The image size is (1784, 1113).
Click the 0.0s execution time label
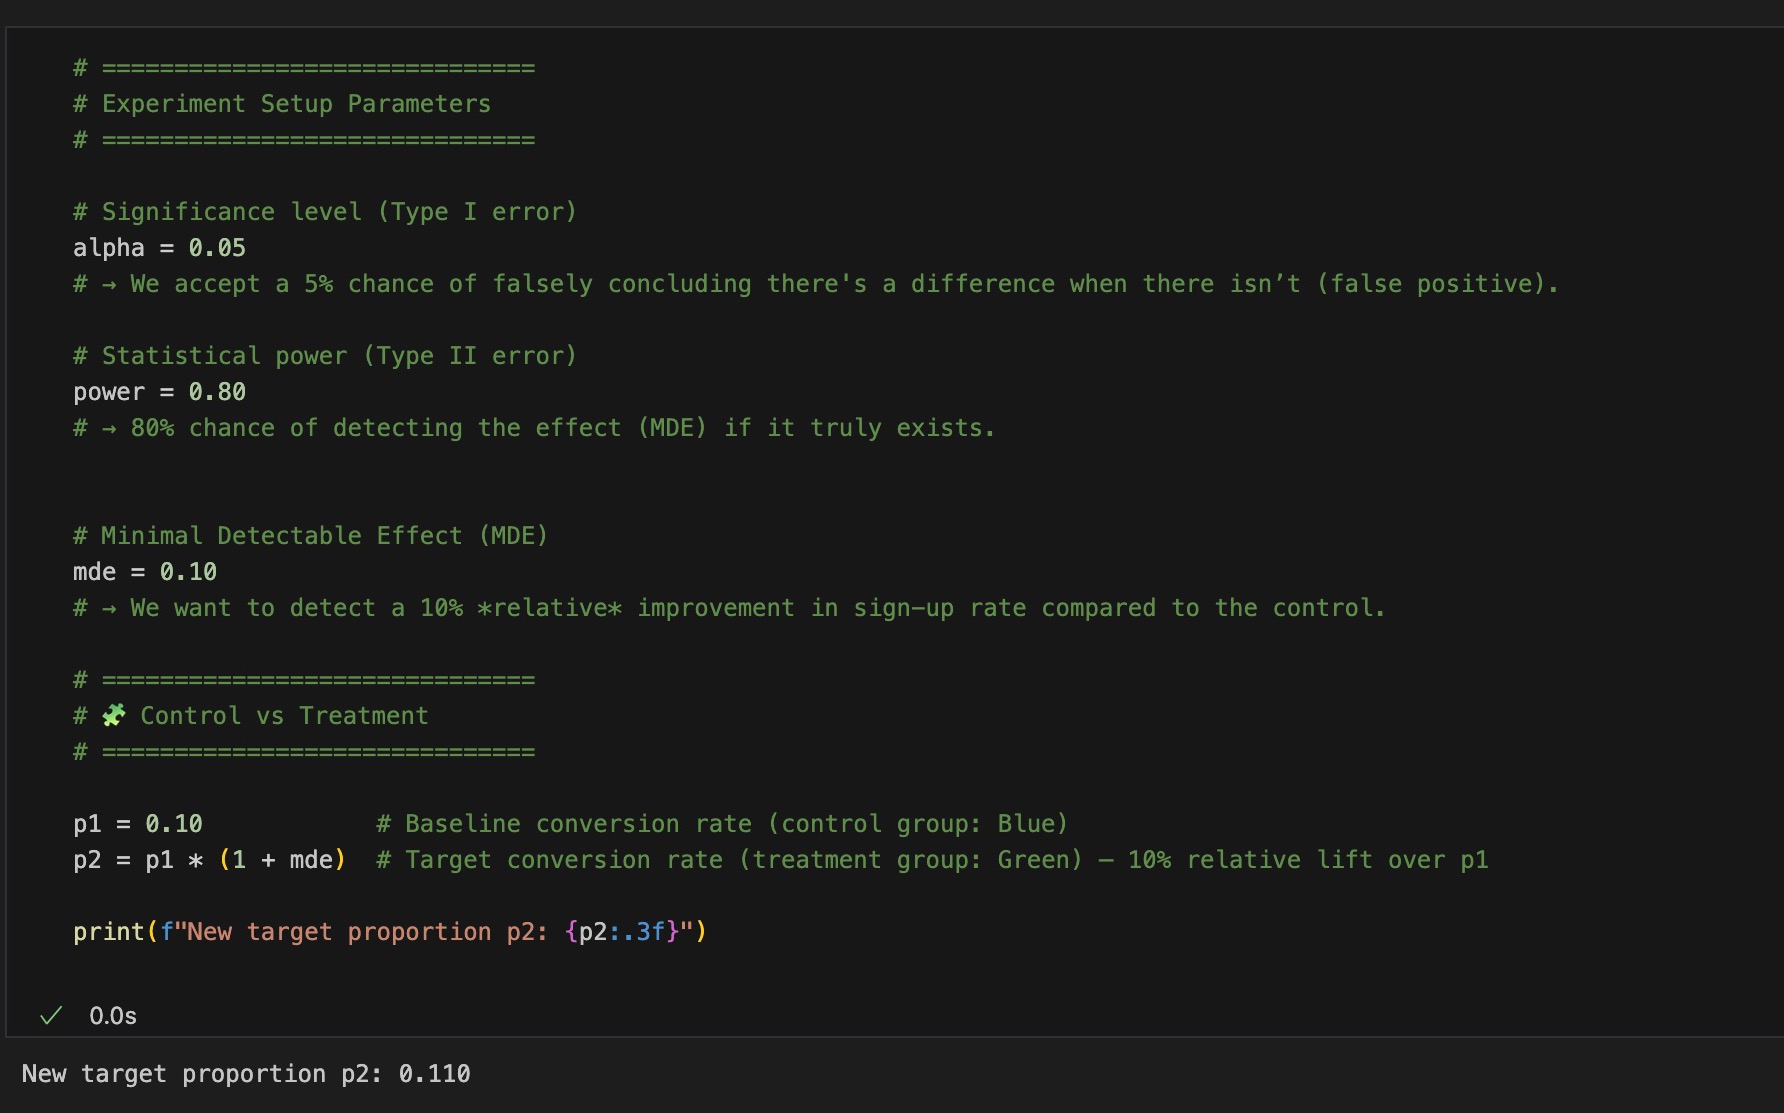pos(113,1016)
